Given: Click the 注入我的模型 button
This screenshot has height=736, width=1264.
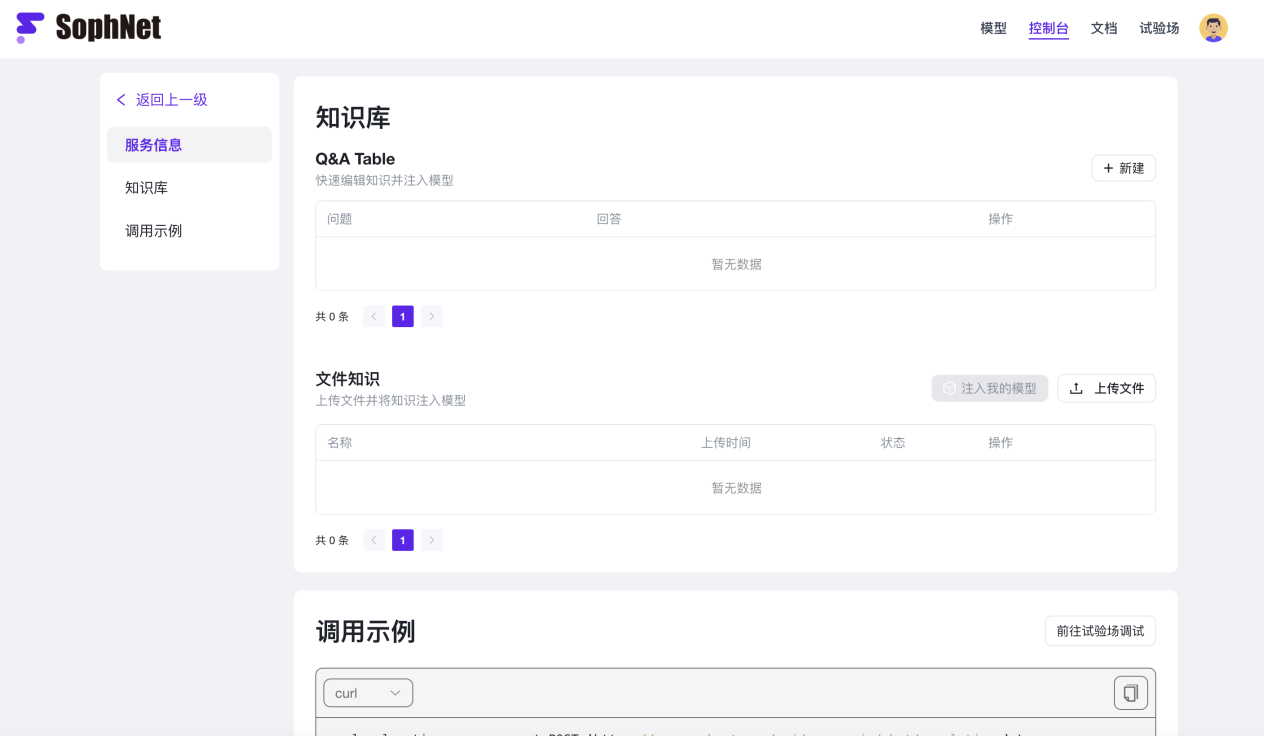Looking at the screenshot, I should (989, 388).
